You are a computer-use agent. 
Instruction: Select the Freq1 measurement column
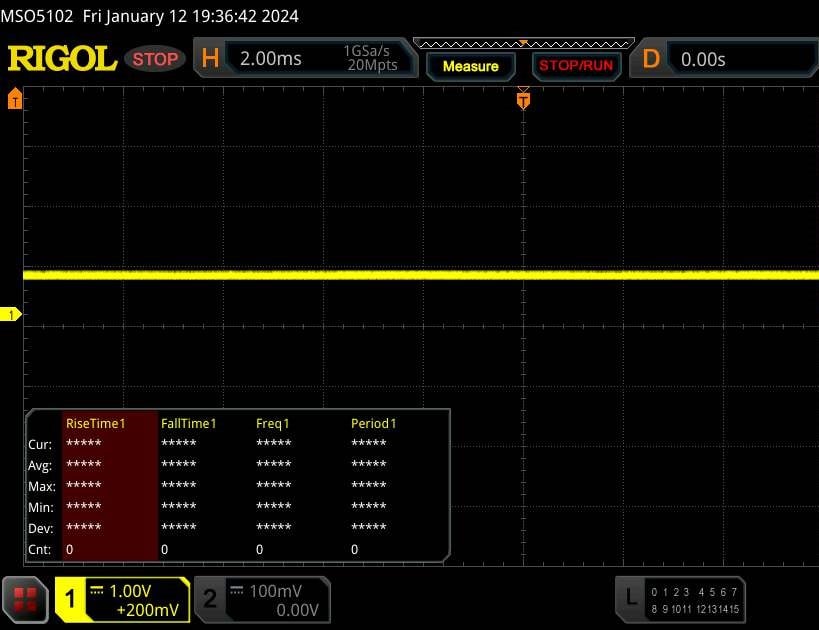[x=300, y=486]
